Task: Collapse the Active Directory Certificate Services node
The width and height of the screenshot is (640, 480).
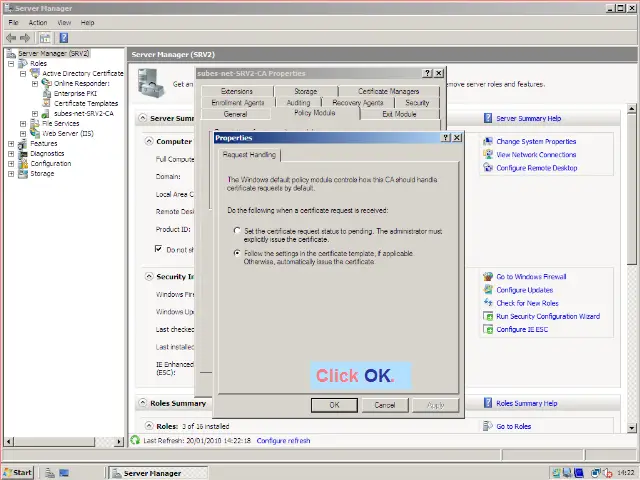Action: 23,74
